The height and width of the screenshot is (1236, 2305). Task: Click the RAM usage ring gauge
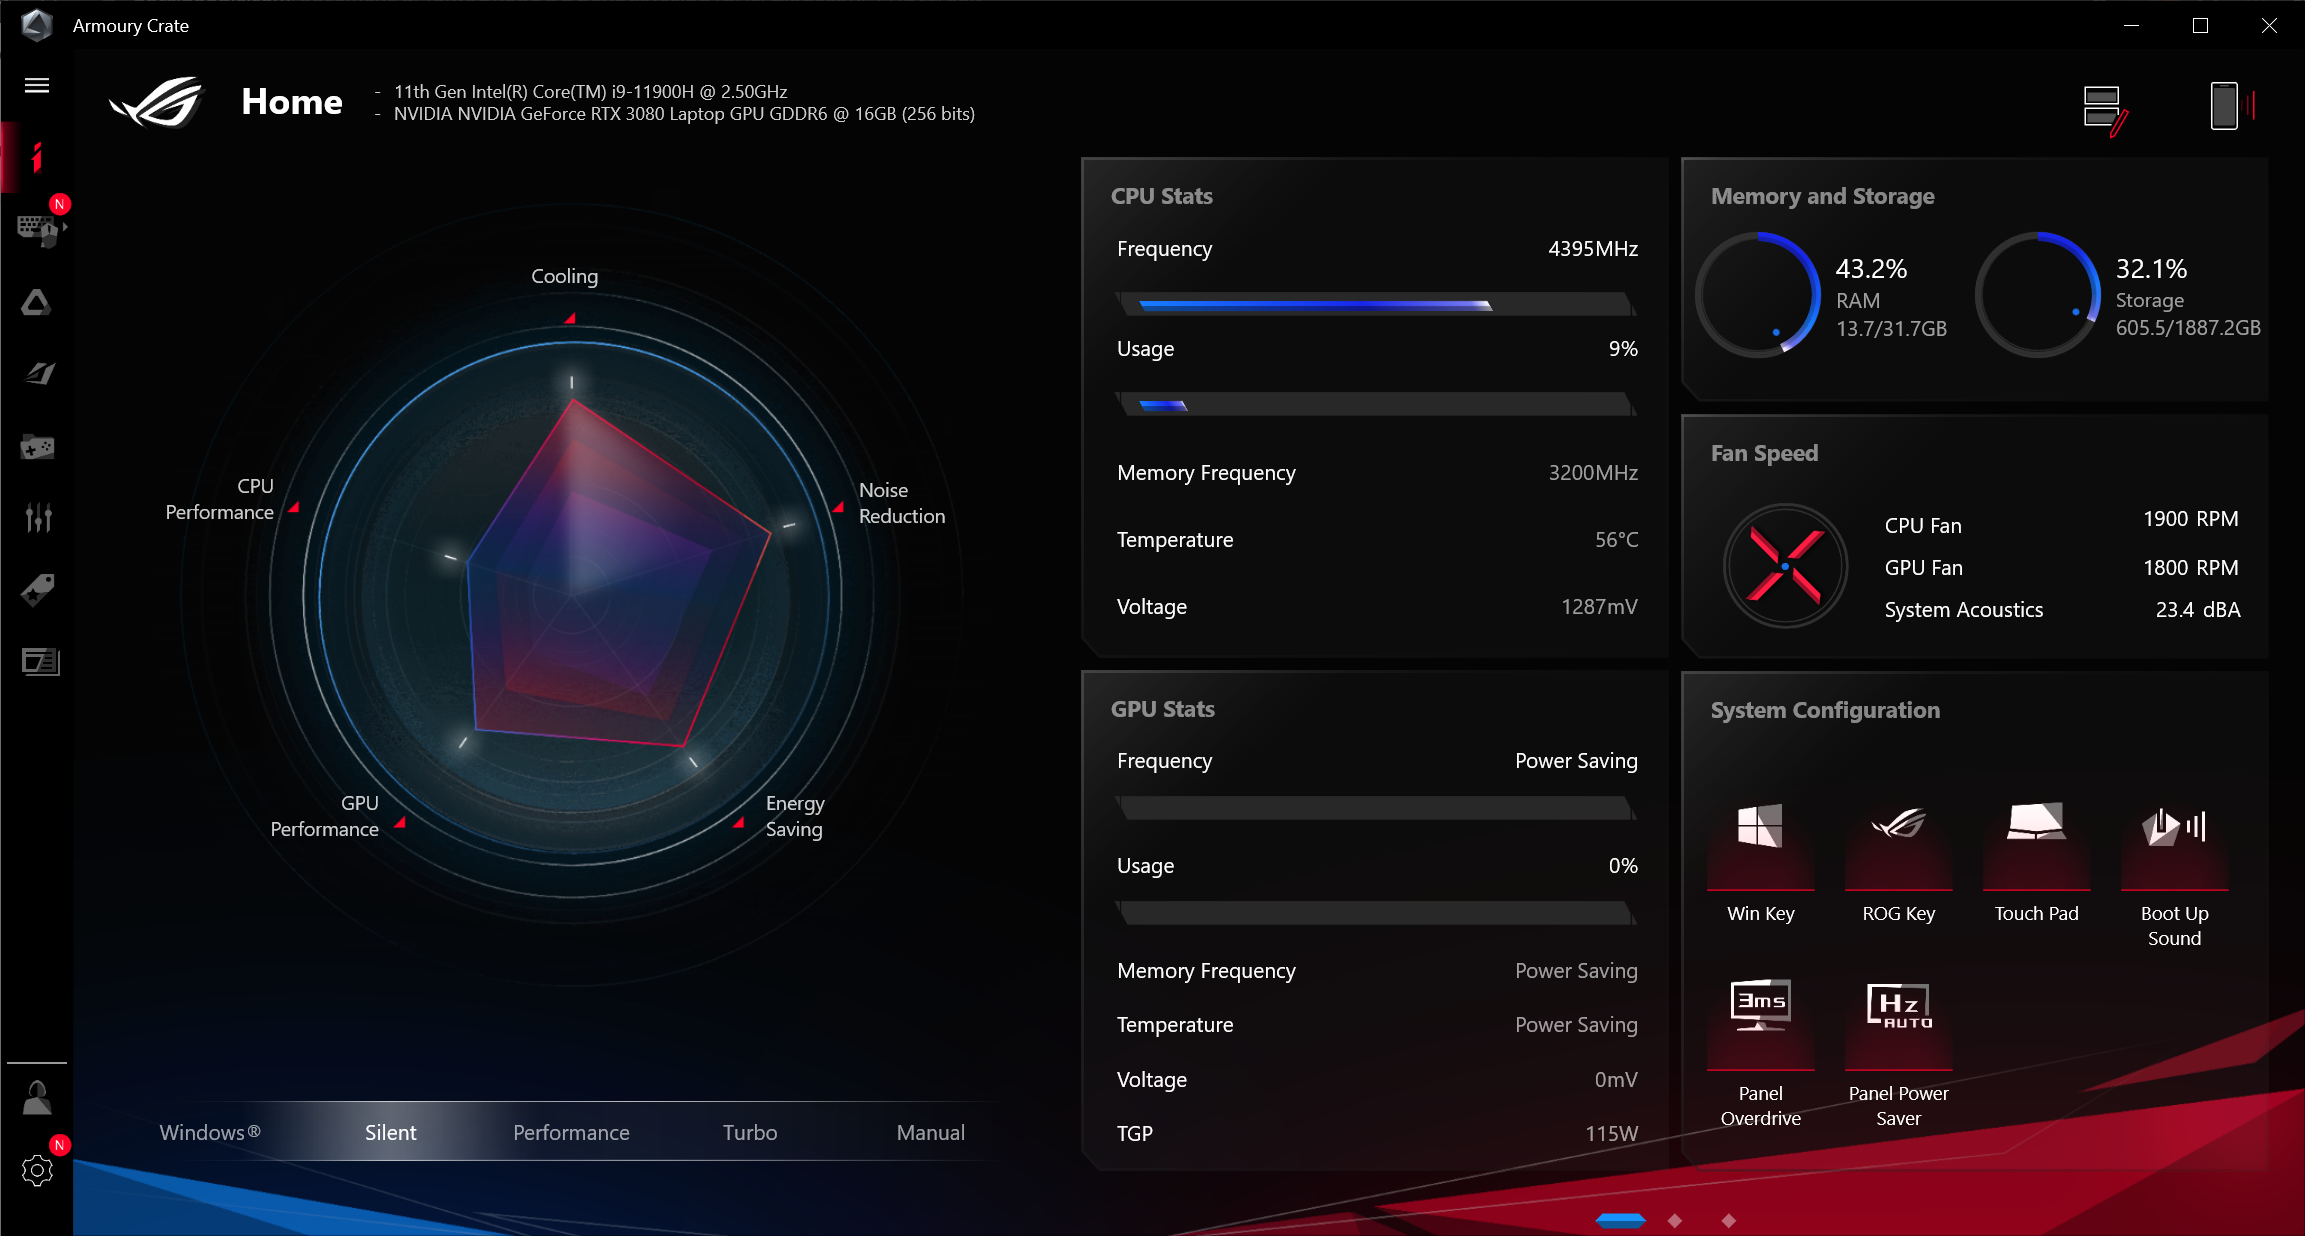click(1758, 294)
